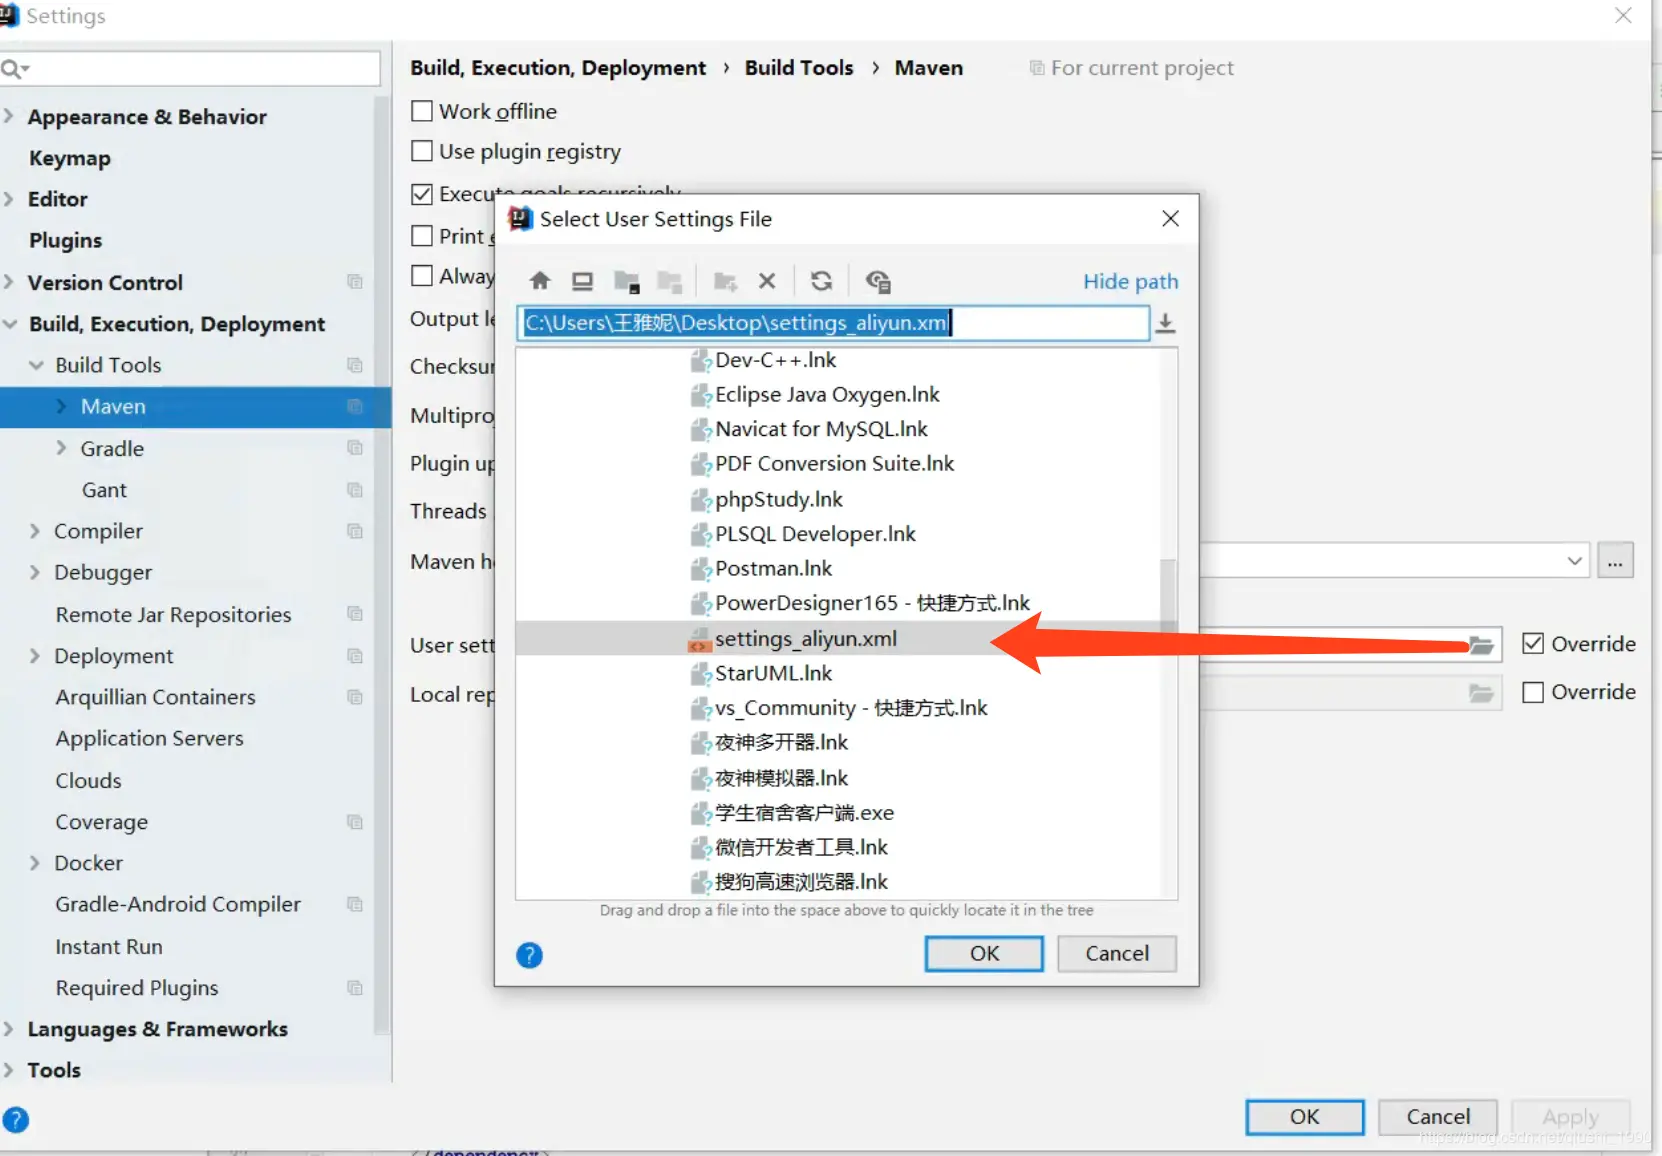Select PowerDesigner165 - 快捷方式.lnk file
The width and height of the screenshot is (1662, 1156).
pyautogui.click(x=872, y=604)
